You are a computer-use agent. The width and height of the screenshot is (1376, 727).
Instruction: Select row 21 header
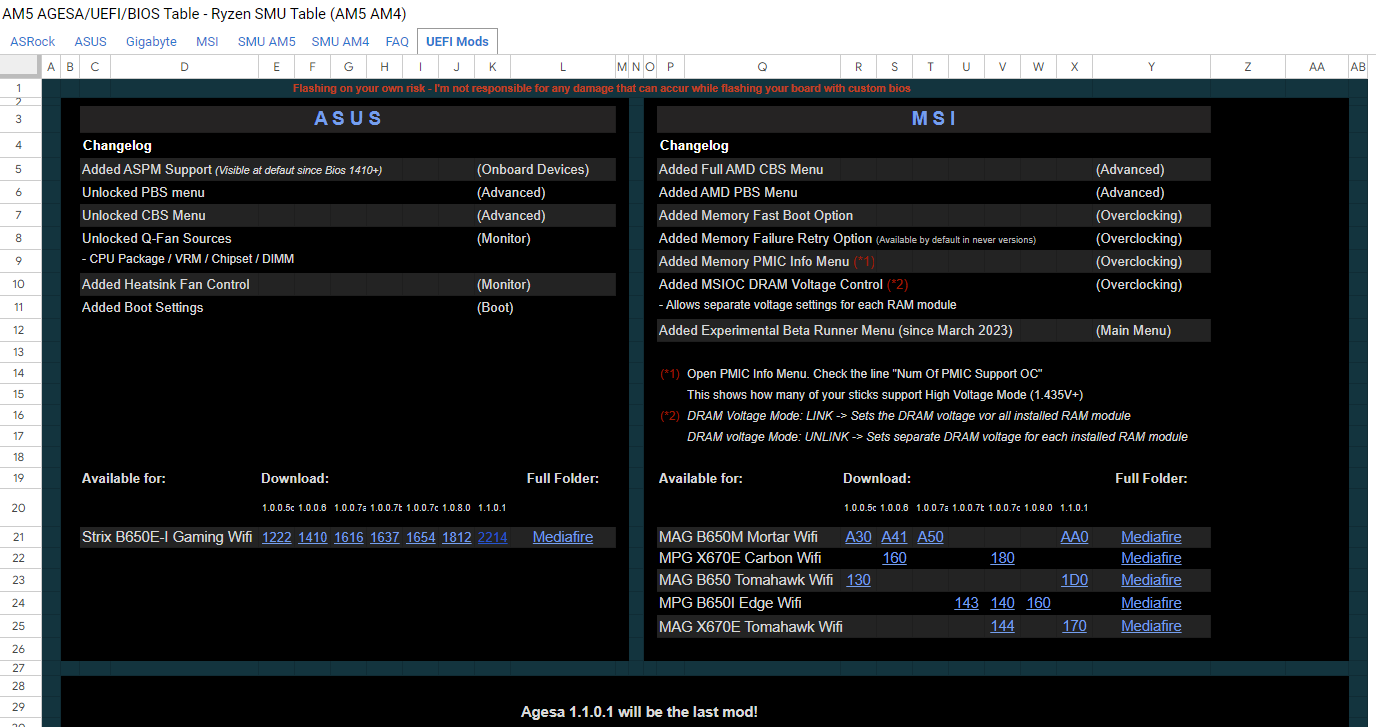pos(20,537)
